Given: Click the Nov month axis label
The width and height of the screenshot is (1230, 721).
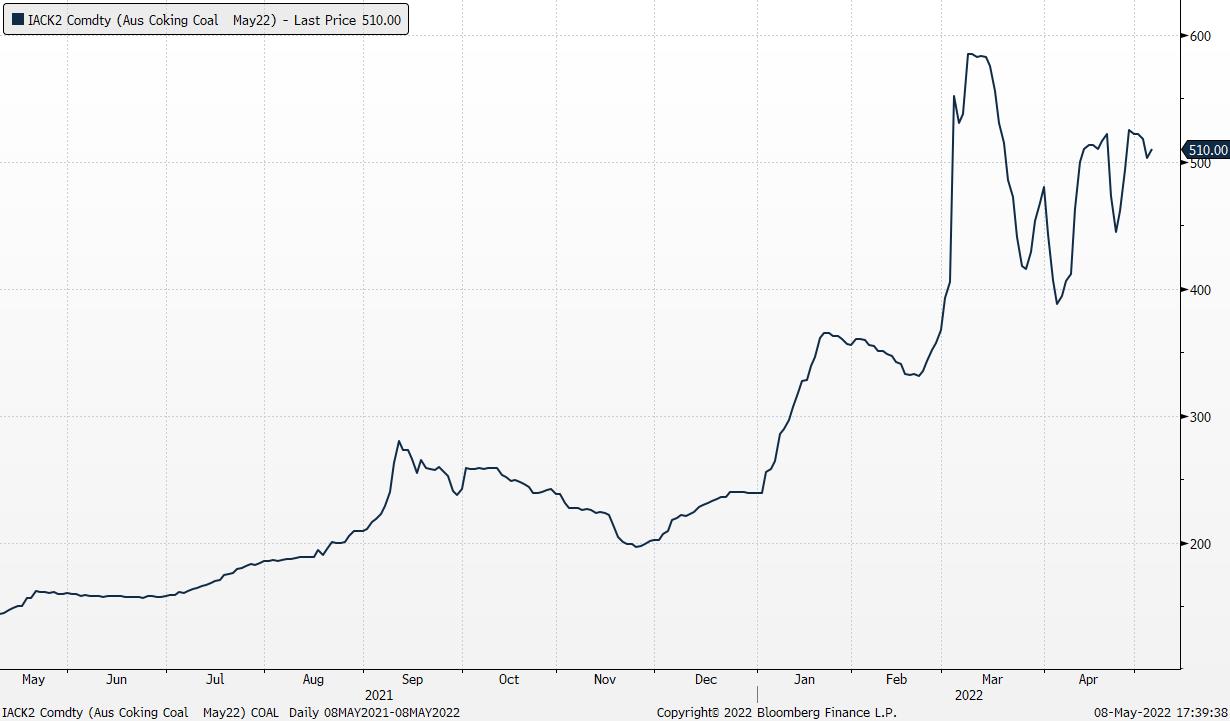Looking at the screenshot, I should coord(604,680).
